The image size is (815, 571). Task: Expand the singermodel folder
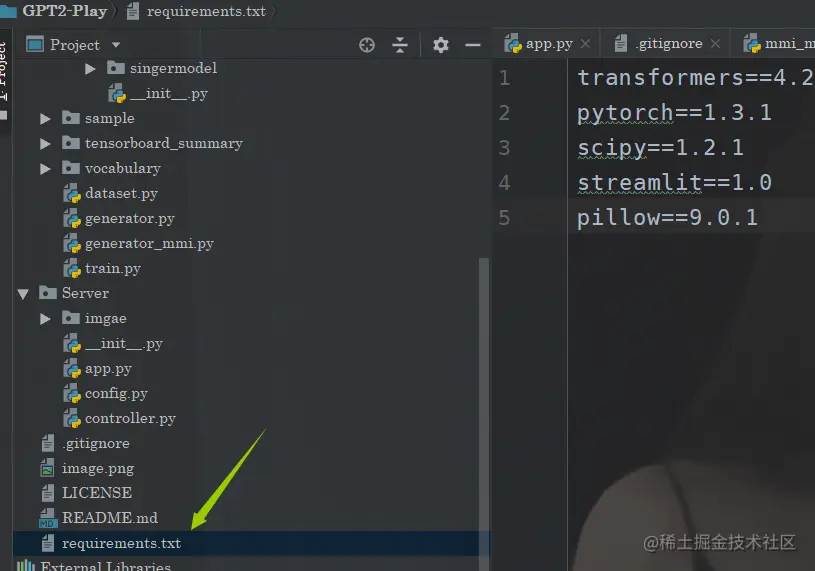coord(90,69)
